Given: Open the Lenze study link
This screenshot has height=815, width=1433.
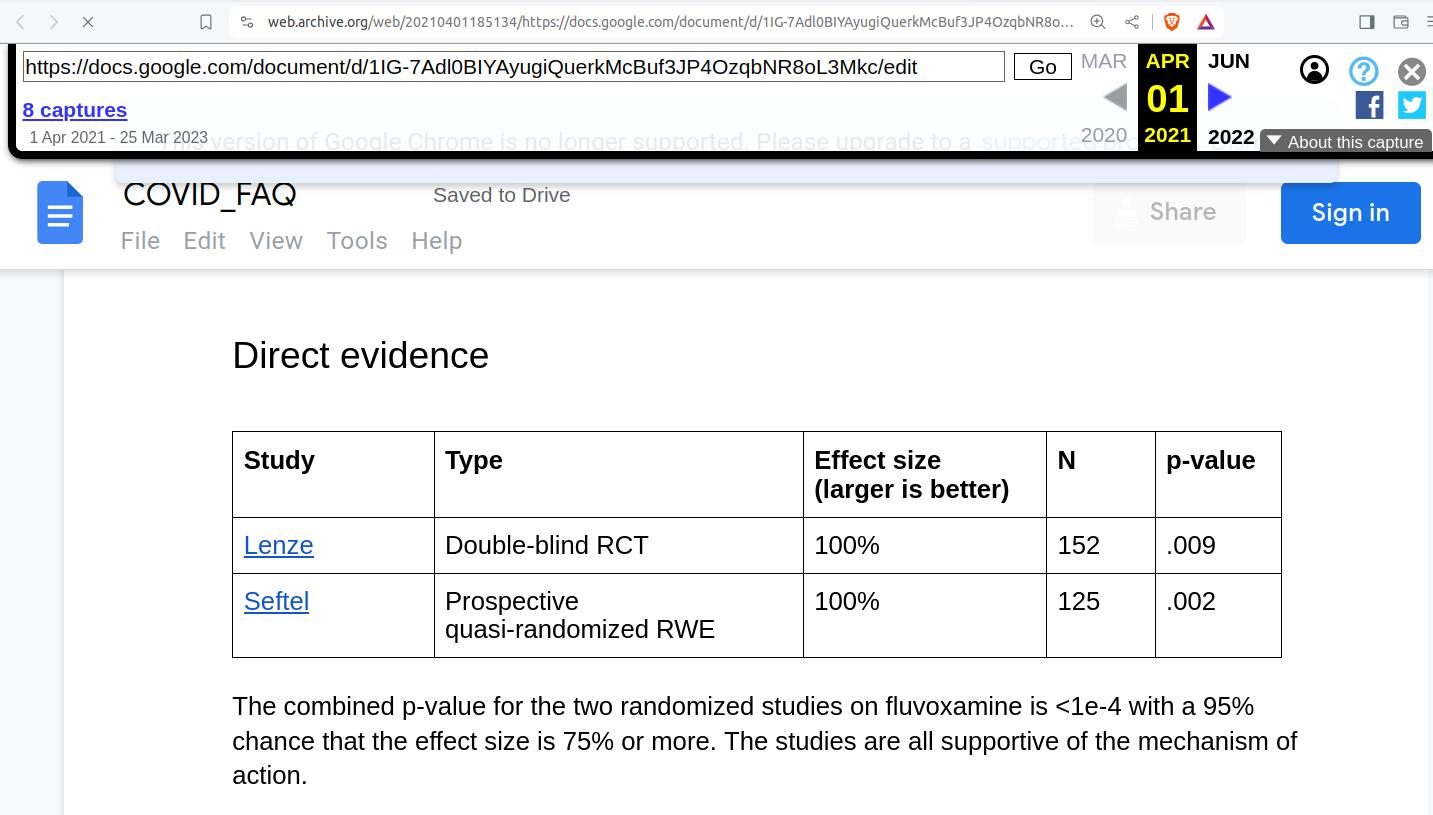Looking at the screenshot, I should [279, 545].
